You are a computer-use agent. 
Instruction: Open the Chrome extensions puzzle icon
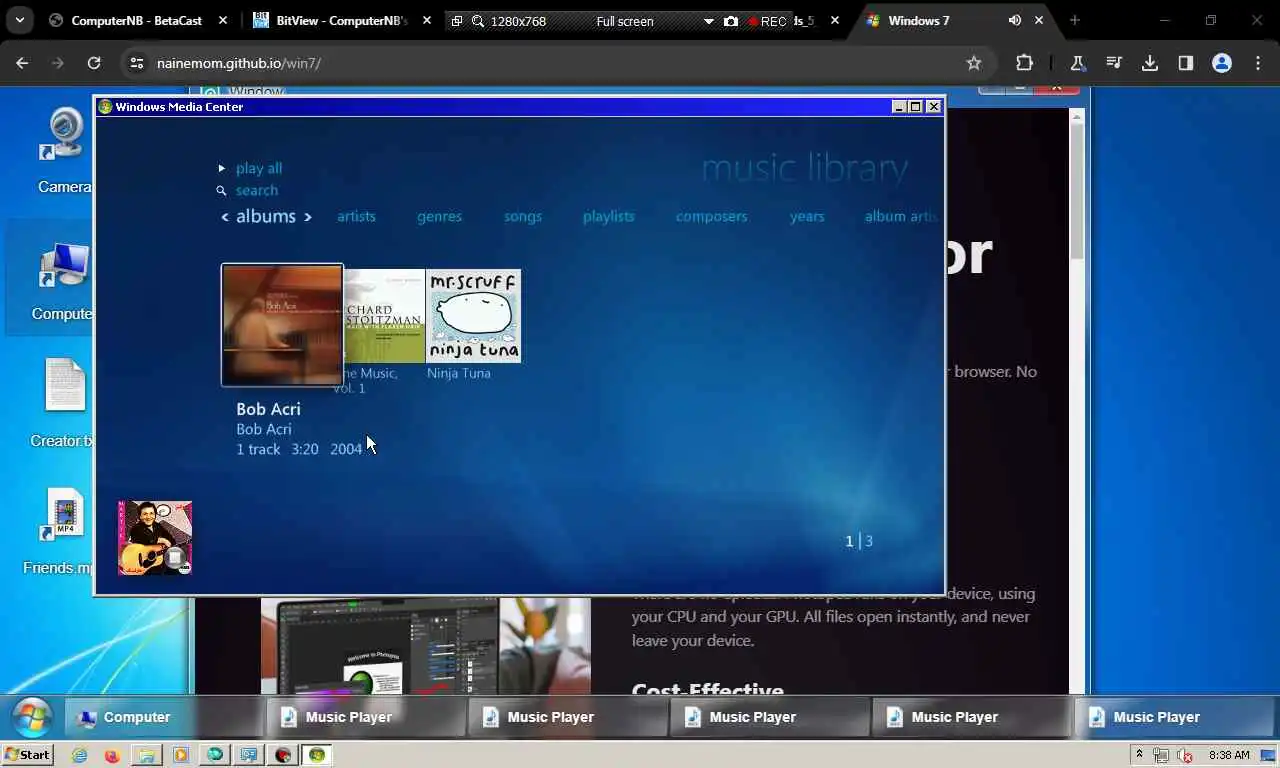click(x=1024, y=63)
